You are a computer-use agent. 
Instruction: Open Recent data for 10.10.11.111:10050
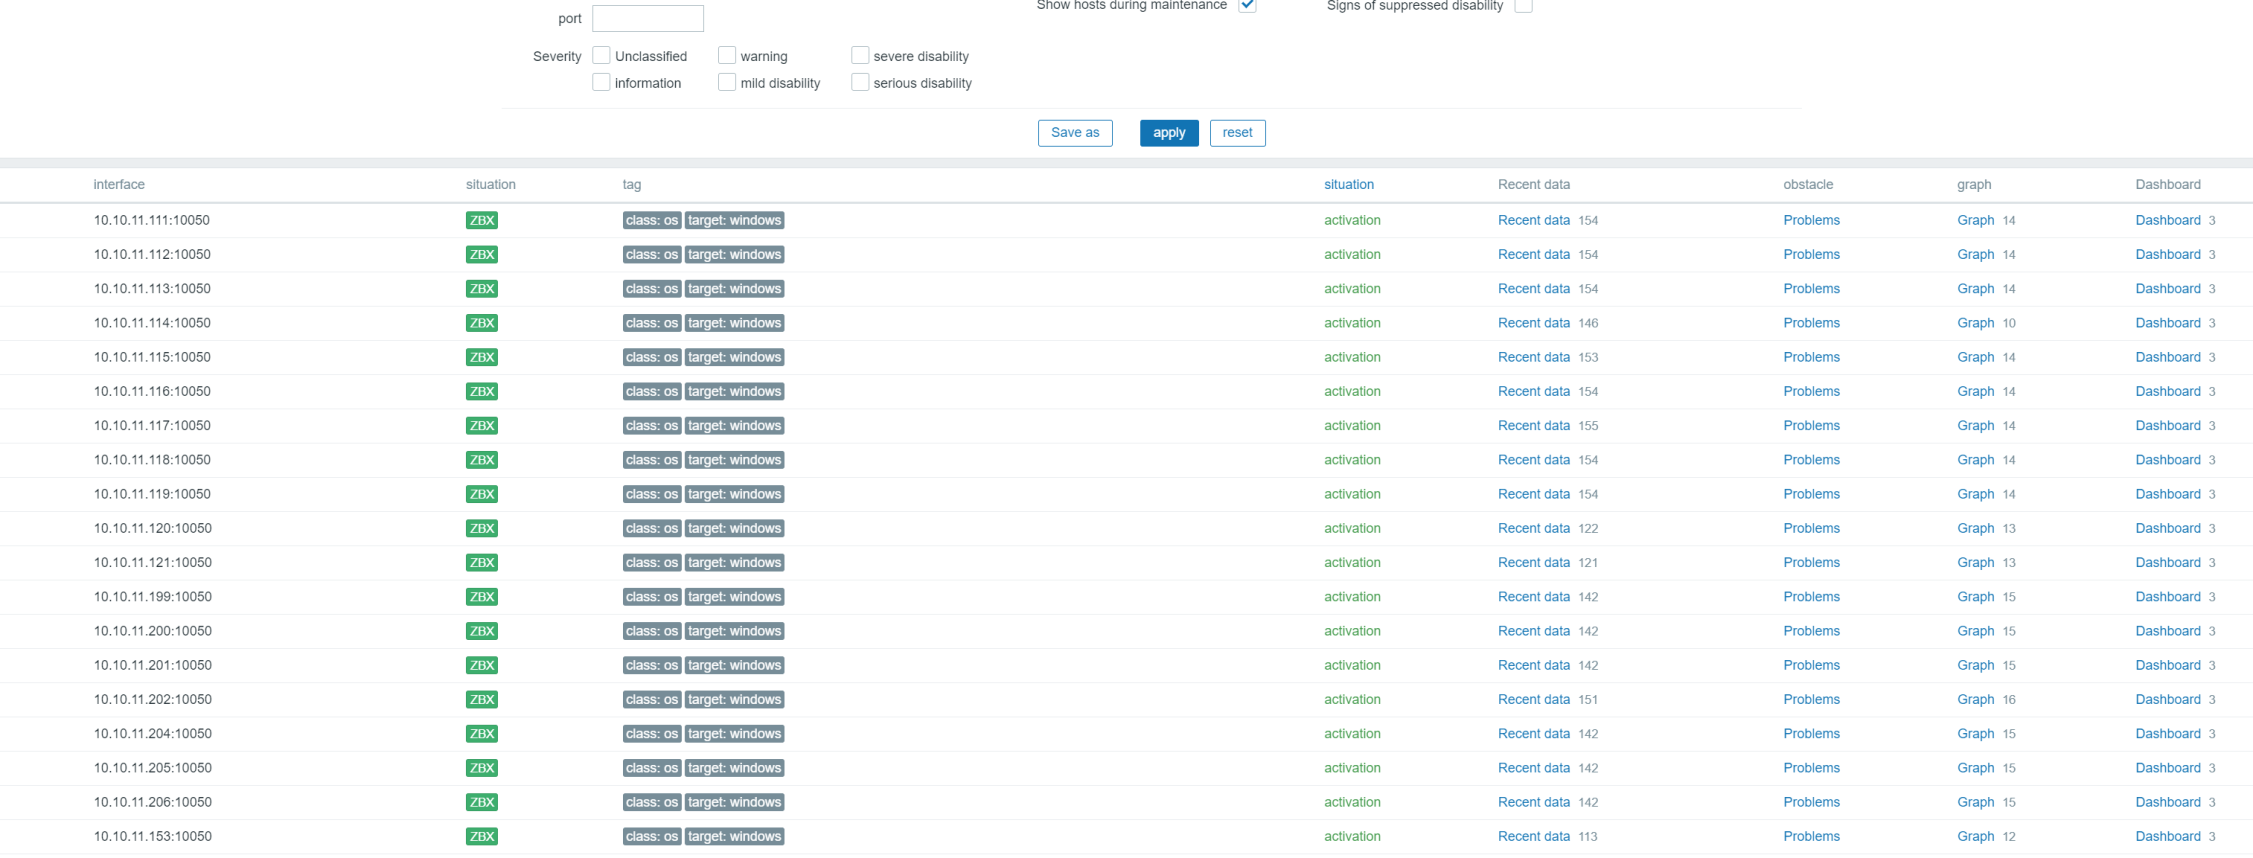coord(1533,220)
